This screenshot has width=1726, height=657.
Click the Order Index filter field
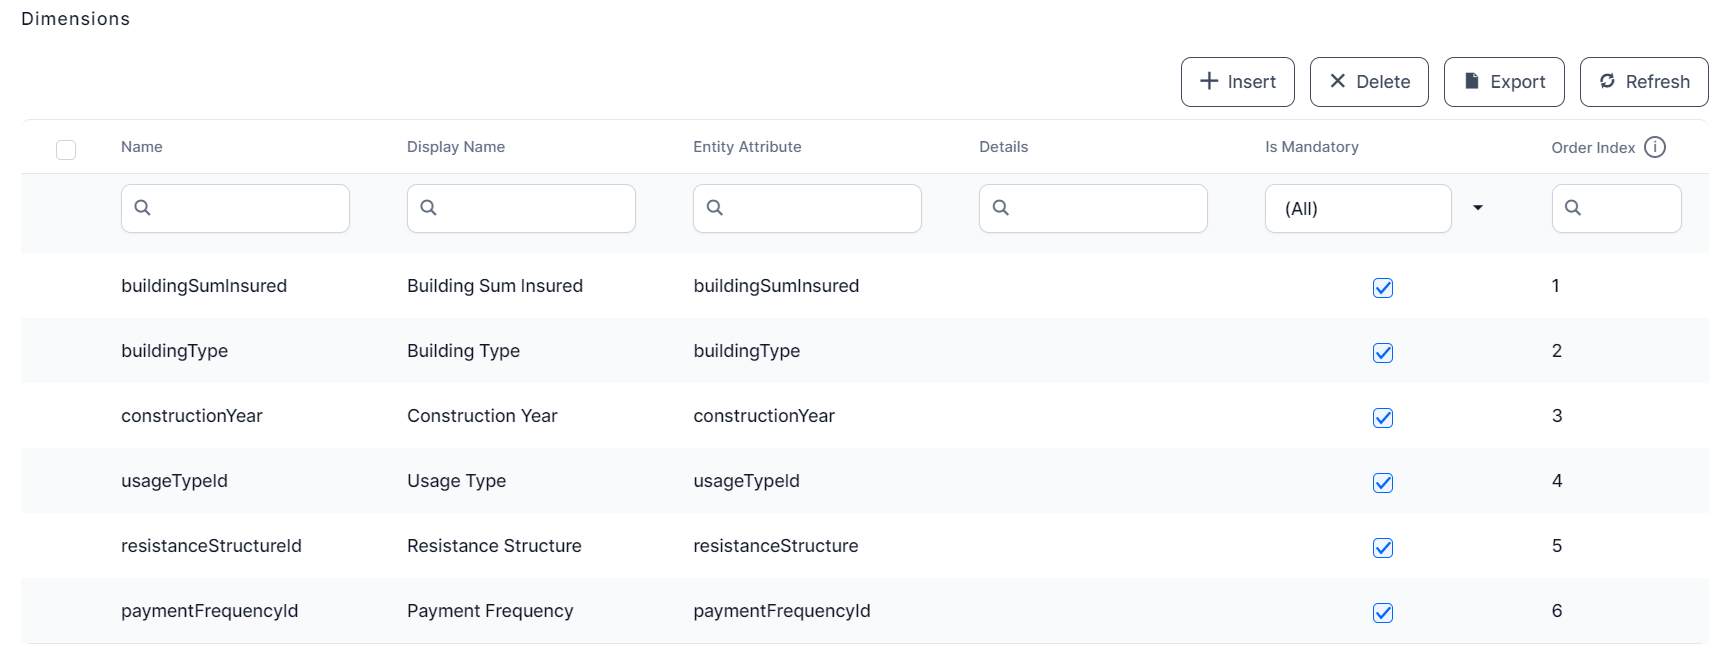[x=1627, y=208]
